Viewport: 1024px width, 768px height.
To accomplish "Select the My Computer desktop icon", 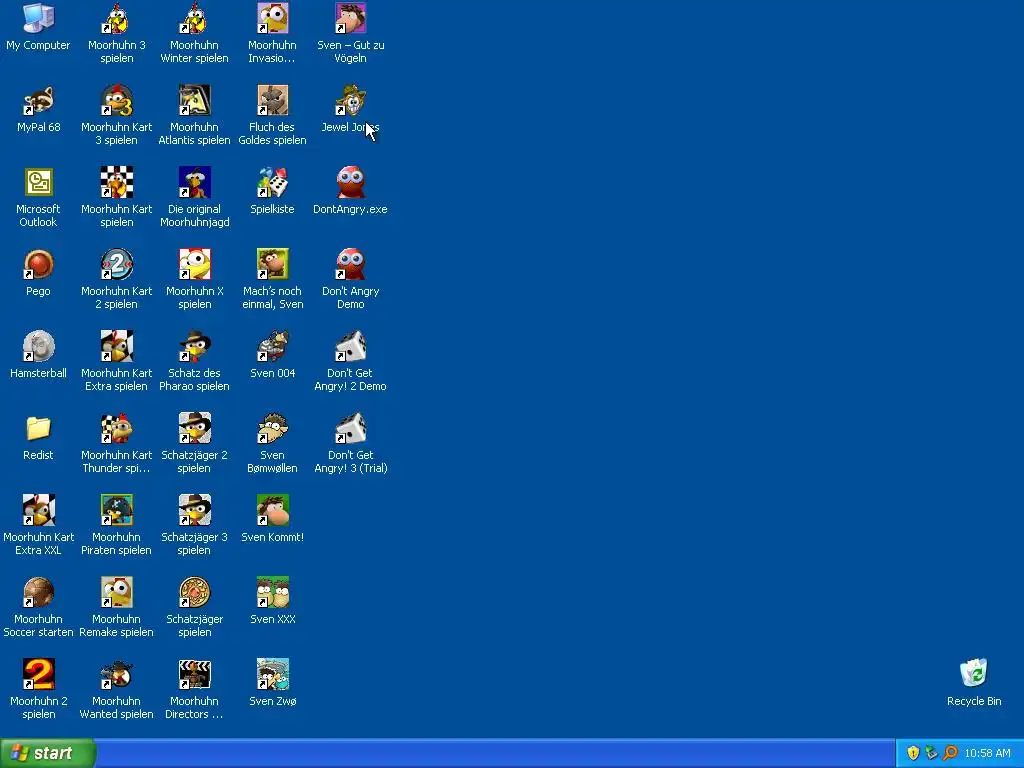I will point(39,18).
